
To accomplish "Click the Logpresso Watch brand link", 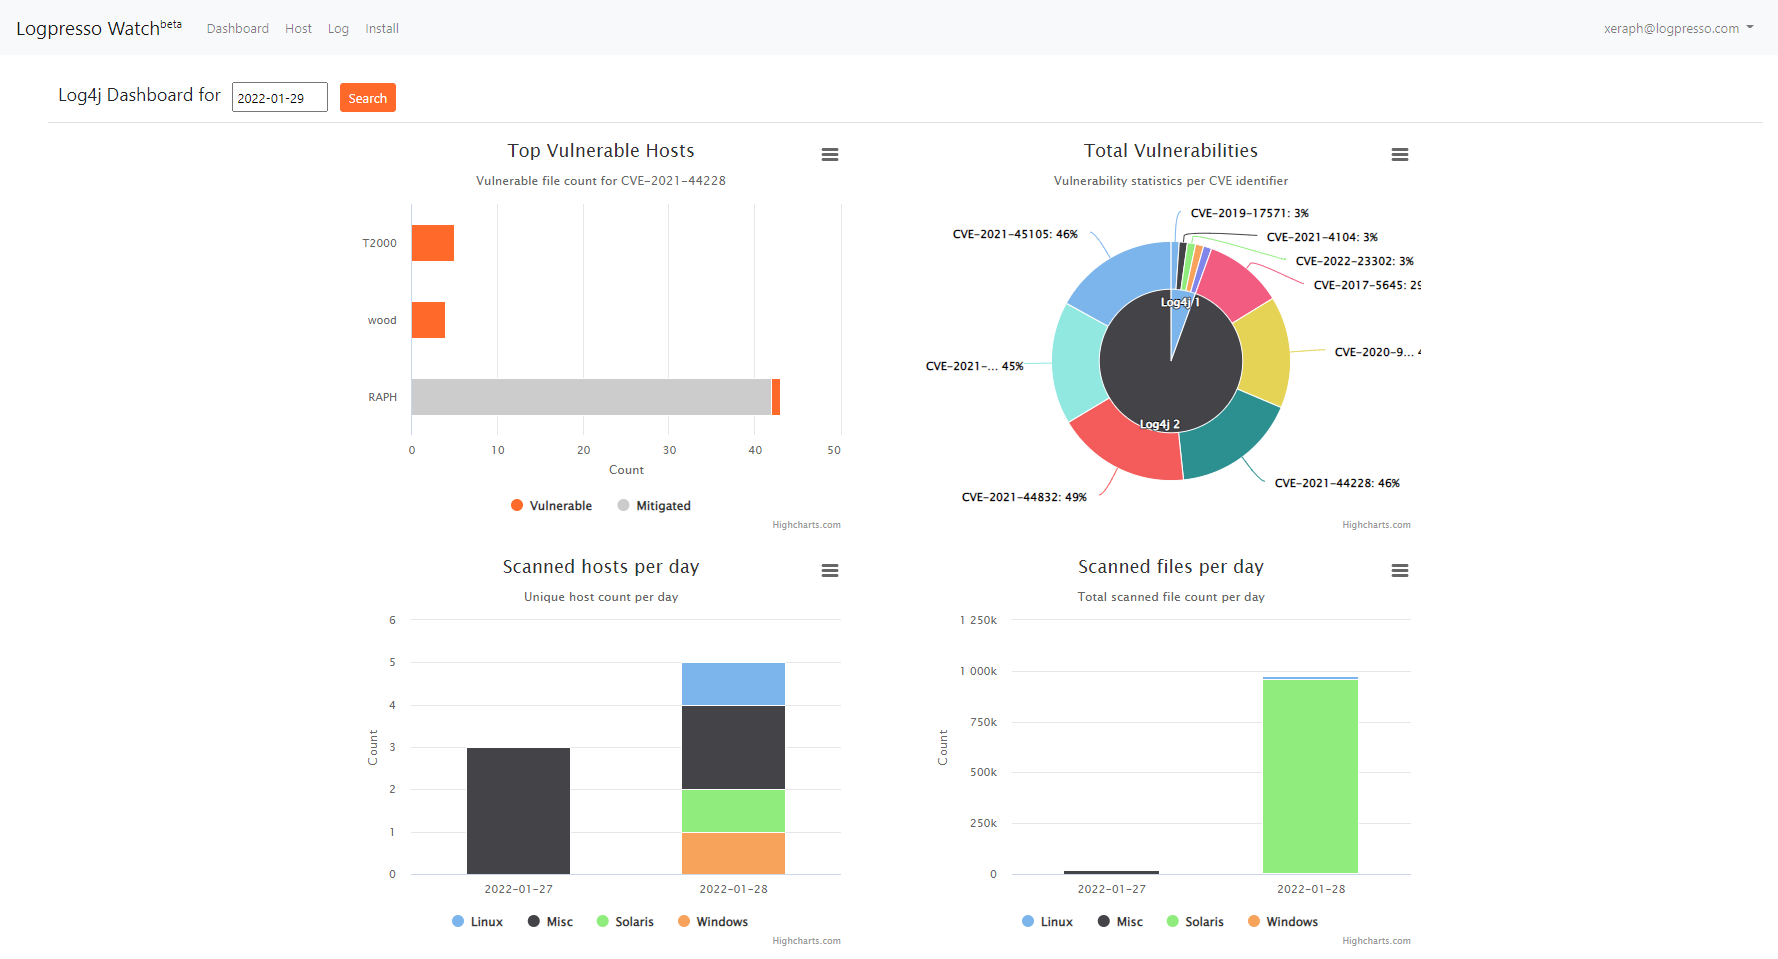I will [x=98, y=28].
